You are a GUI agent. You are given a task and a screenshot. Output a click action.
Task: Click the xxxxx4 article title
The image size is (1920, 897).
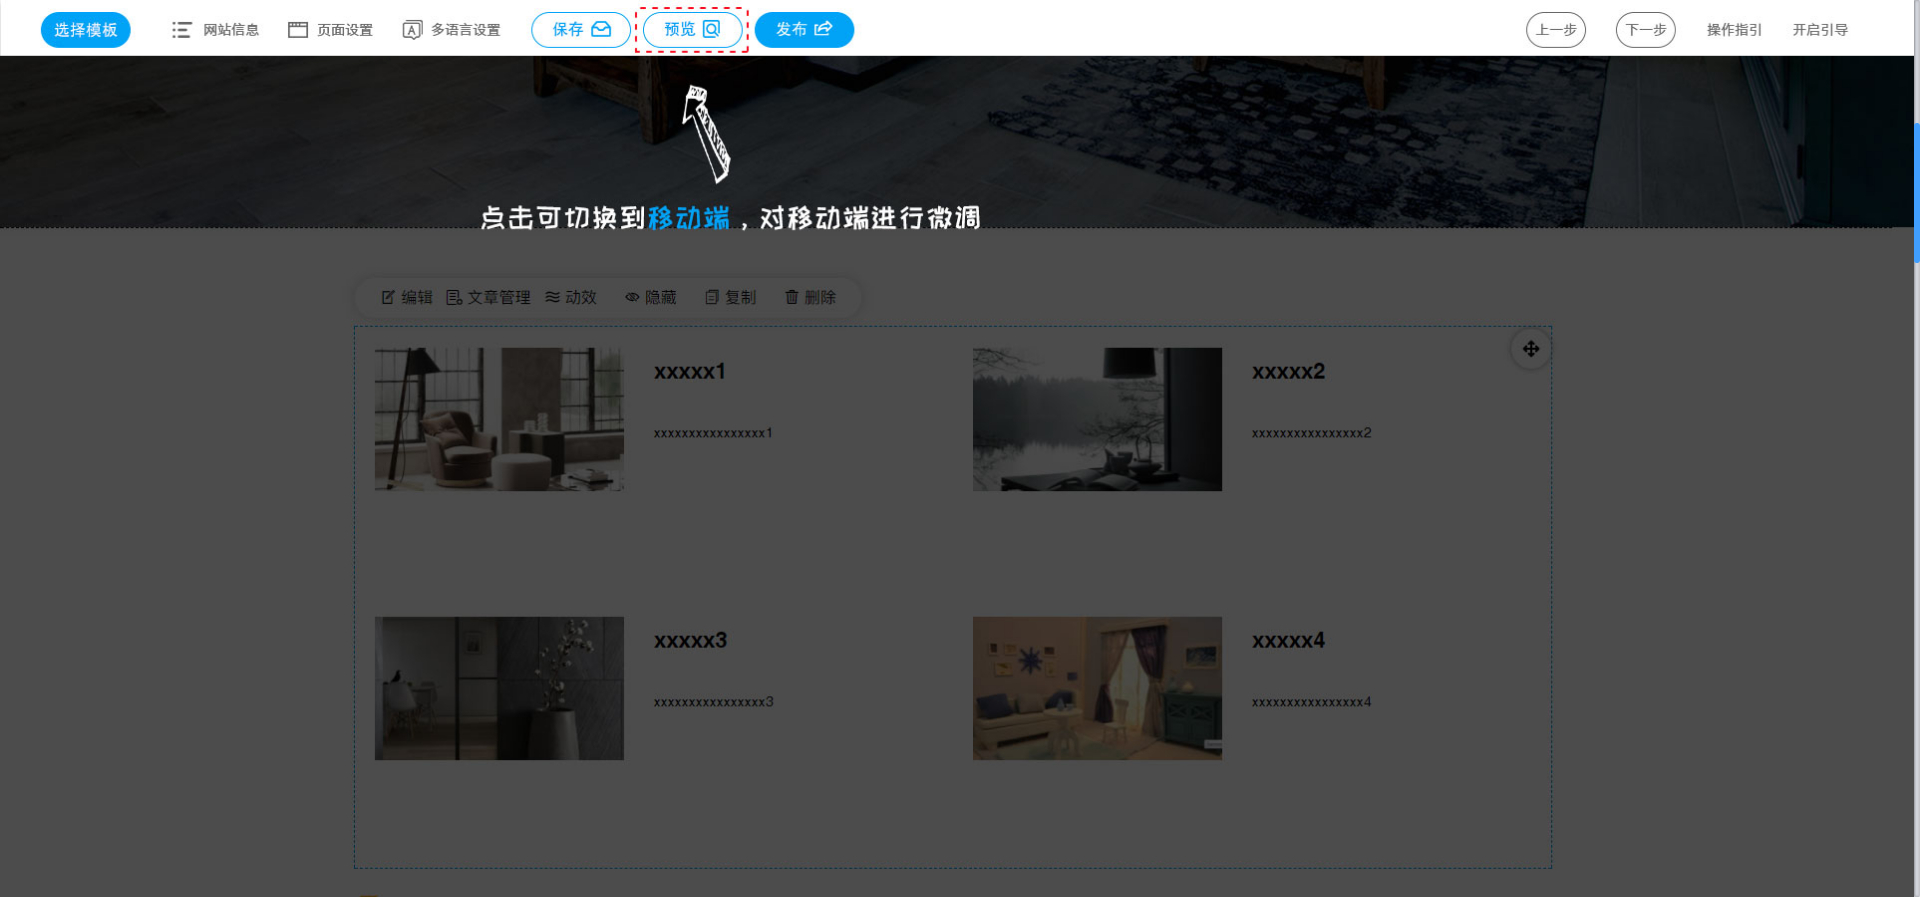click(x=1288, y=640)
